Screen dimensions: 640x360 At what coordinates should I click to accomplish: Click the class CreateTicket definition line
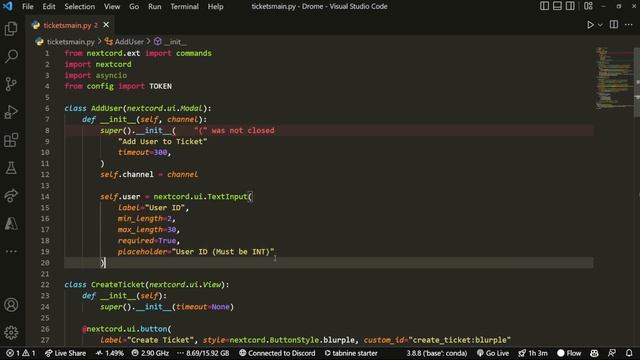(x=147, y=285)
